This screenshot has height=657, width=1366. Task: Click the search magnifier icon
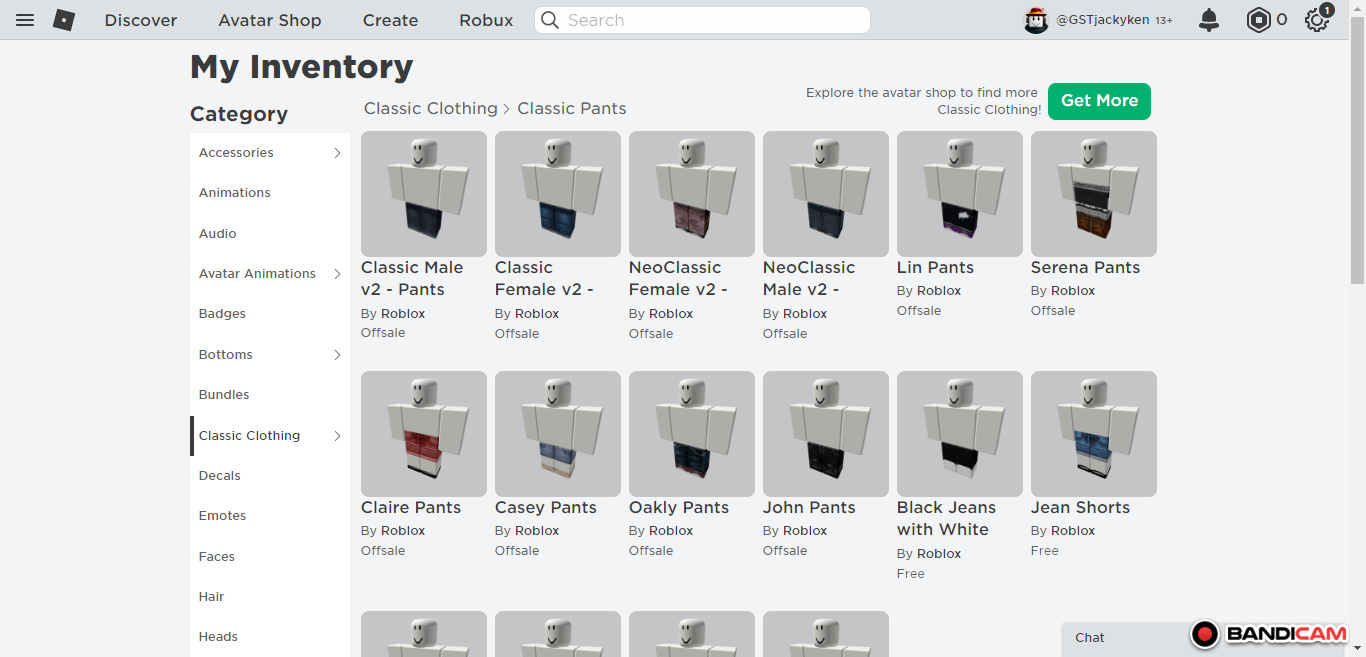tap(550, 20)
